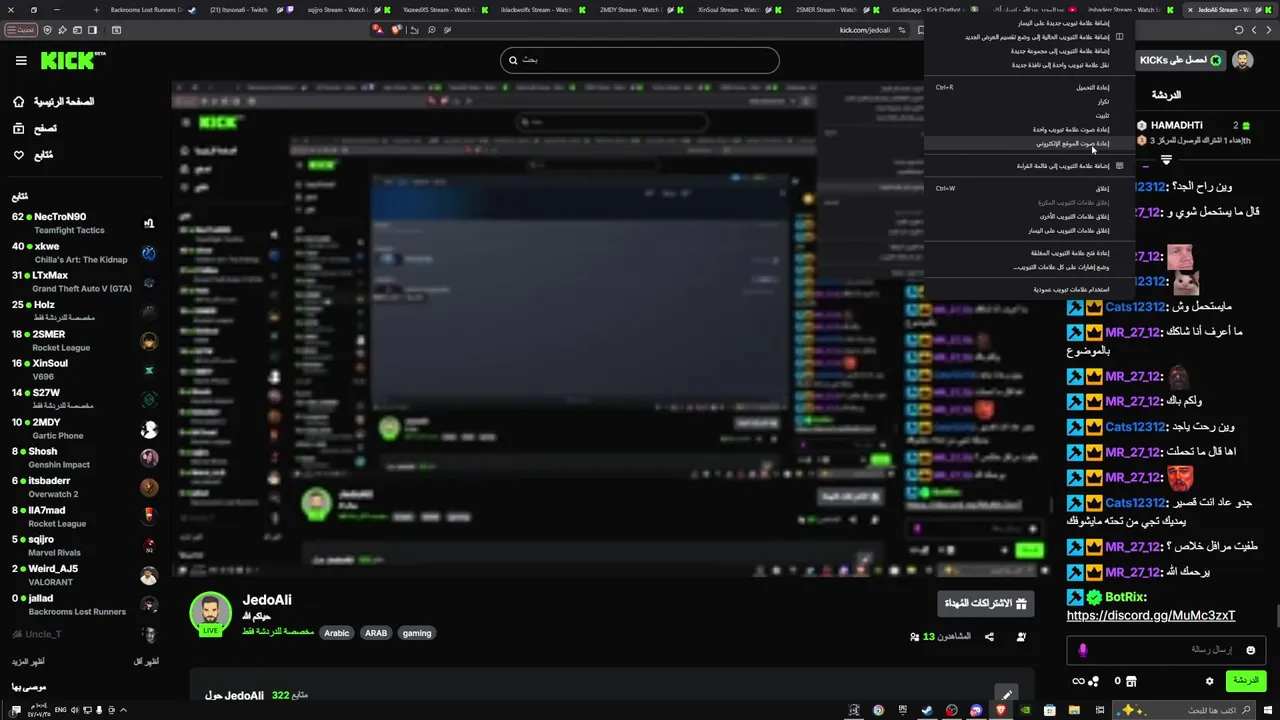This screenshot has height=720, width=1280.
Task: Open Brave browser from taskbar
Action: (1001, 710)
